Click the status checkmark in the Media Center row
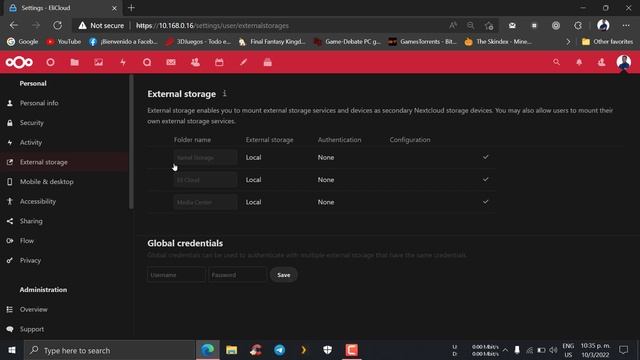640x360 pixels. click(x=485, y=202)
